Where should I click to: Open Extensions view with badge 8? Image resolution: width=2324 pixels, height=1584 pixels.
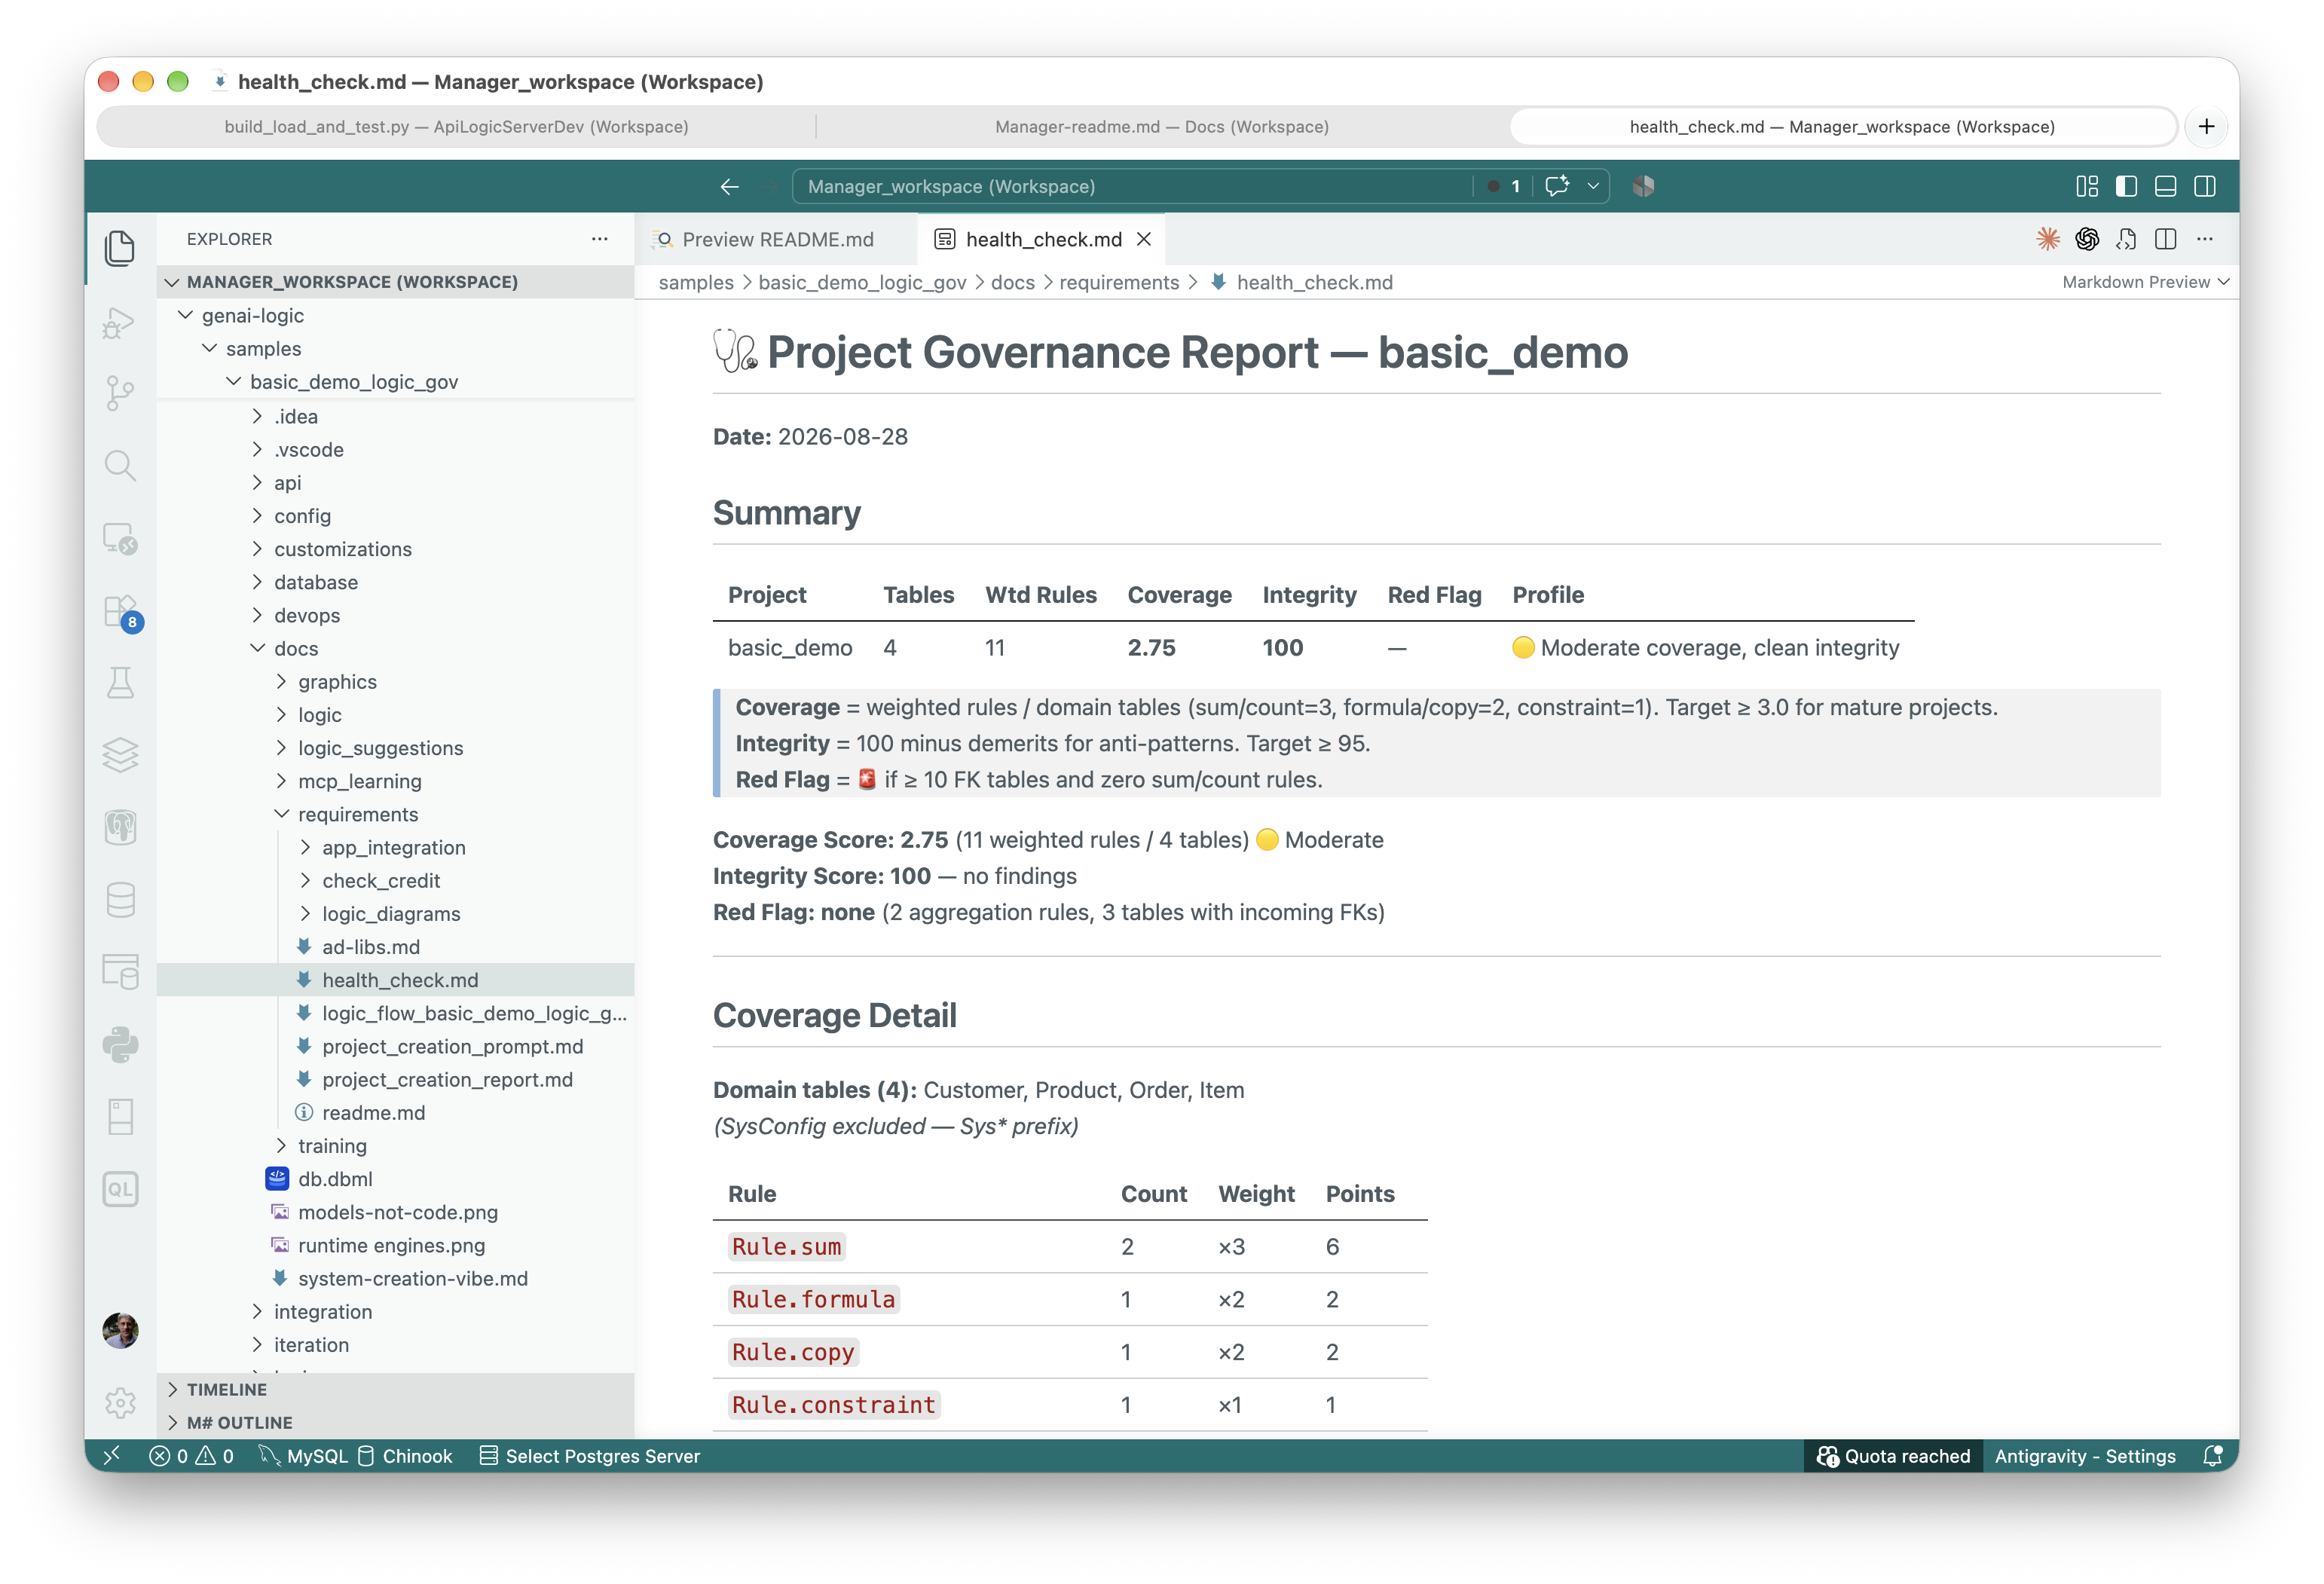(x=120, y=612)
